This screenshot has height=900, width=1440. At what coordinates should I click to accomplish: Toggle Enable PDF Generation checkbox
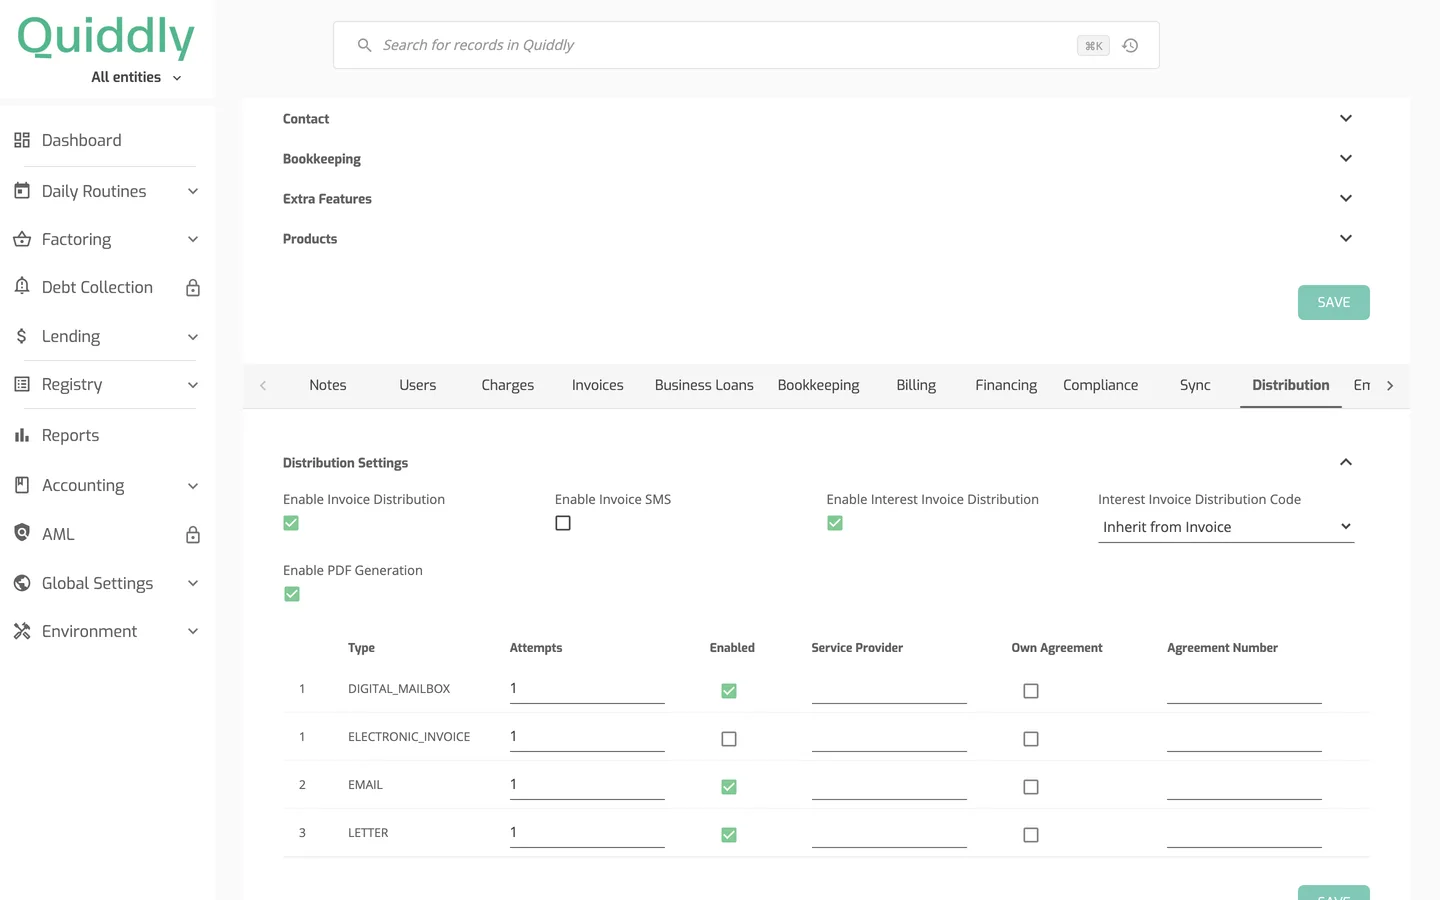292,594
